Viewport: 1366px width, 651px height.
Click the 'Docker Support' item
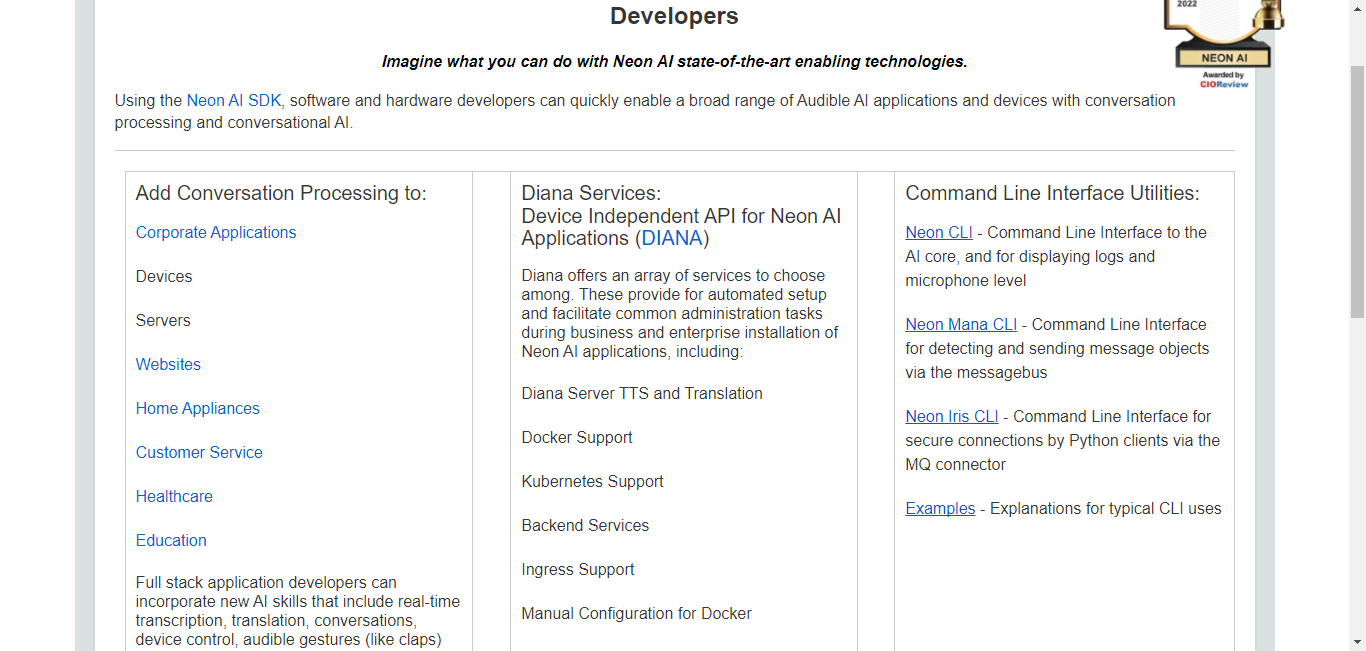577,437
